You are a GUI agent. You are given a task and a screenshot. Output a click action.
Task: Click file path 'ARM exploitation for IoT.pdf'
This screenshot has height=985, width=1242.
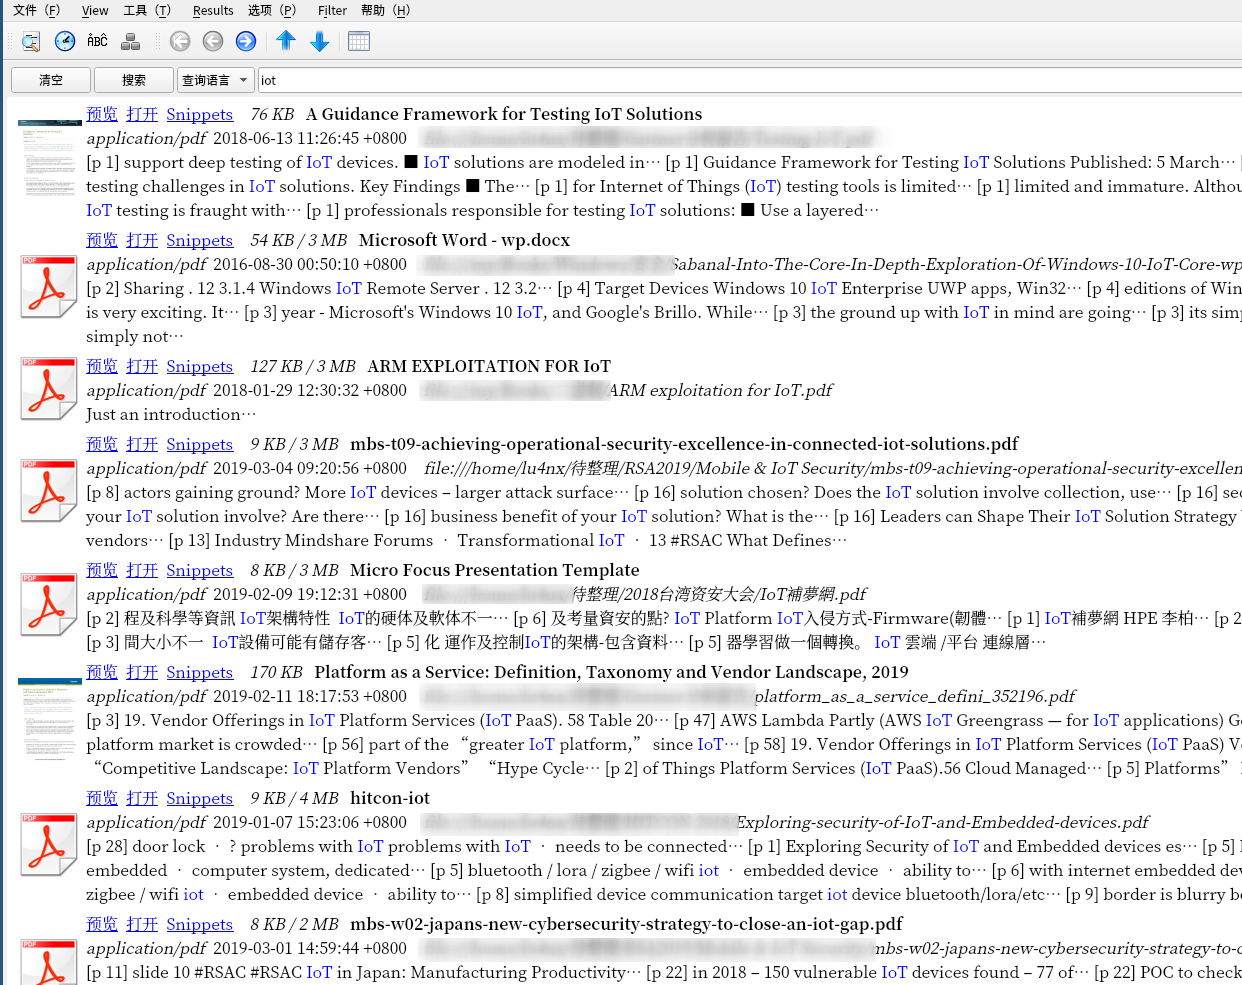(x=721, y=390)
